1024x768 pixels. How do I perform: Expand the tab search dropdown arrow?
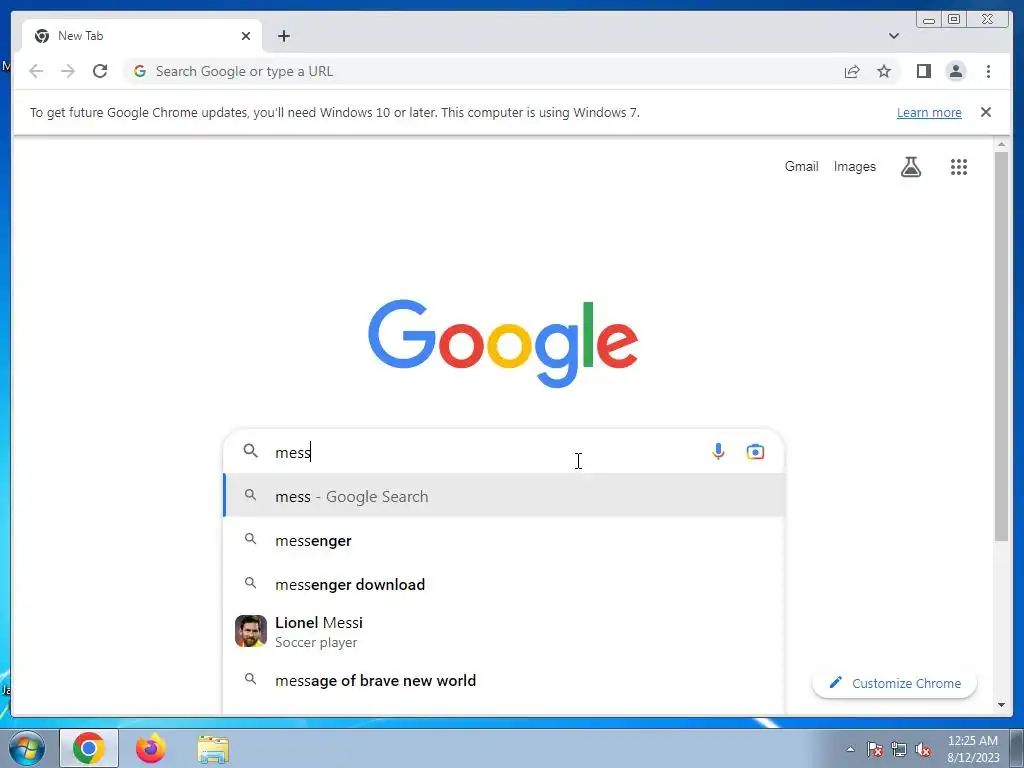click(x=893, y=36)
